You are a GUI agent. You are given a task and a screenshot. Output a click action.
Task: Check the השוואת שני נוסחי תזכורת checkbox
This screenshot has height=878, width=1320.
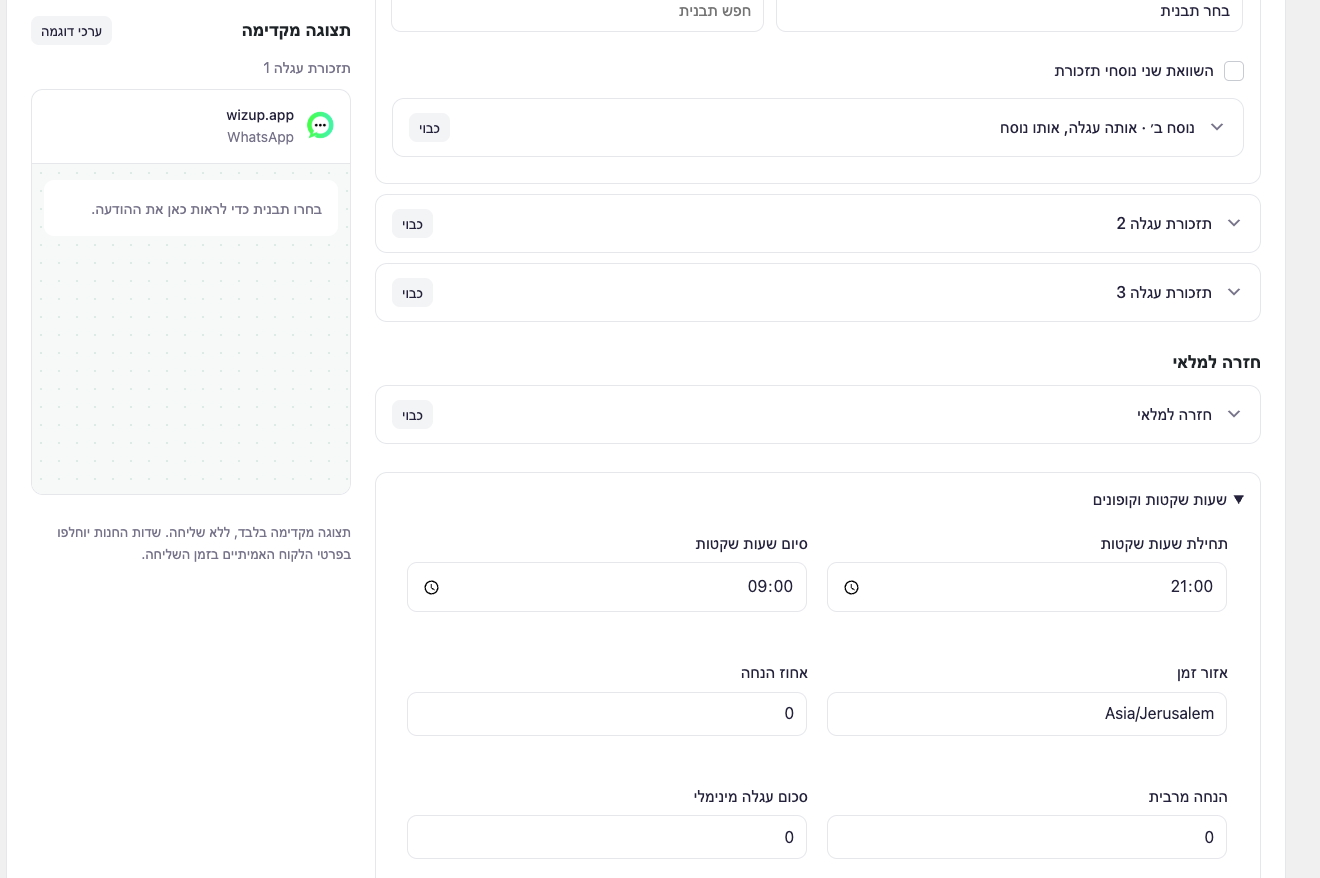1234,71
